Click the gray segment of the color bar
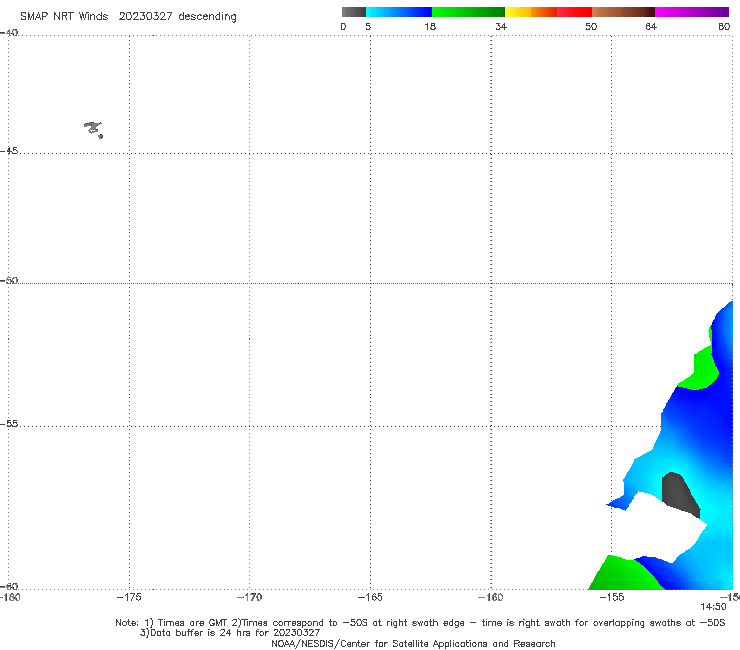The image size is (740, 650). click(354, 12)
